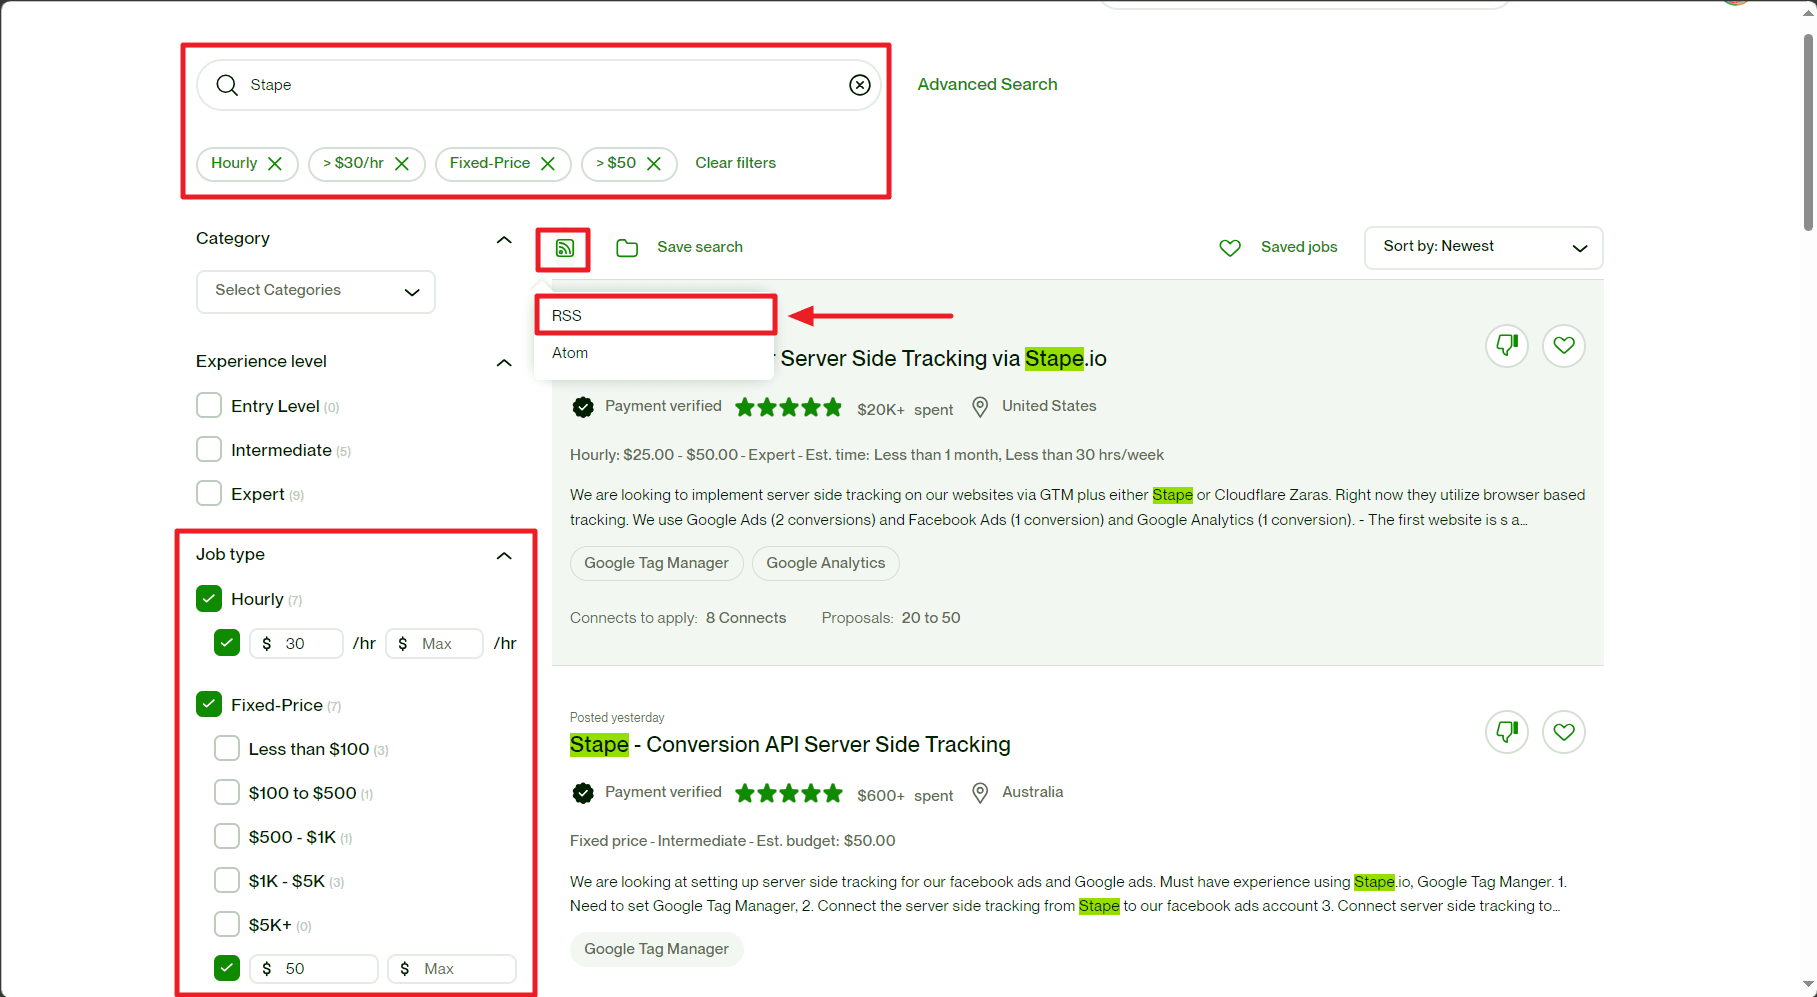
Task: Remove the Fixed-Price filter chip
Action: point(548,163)
